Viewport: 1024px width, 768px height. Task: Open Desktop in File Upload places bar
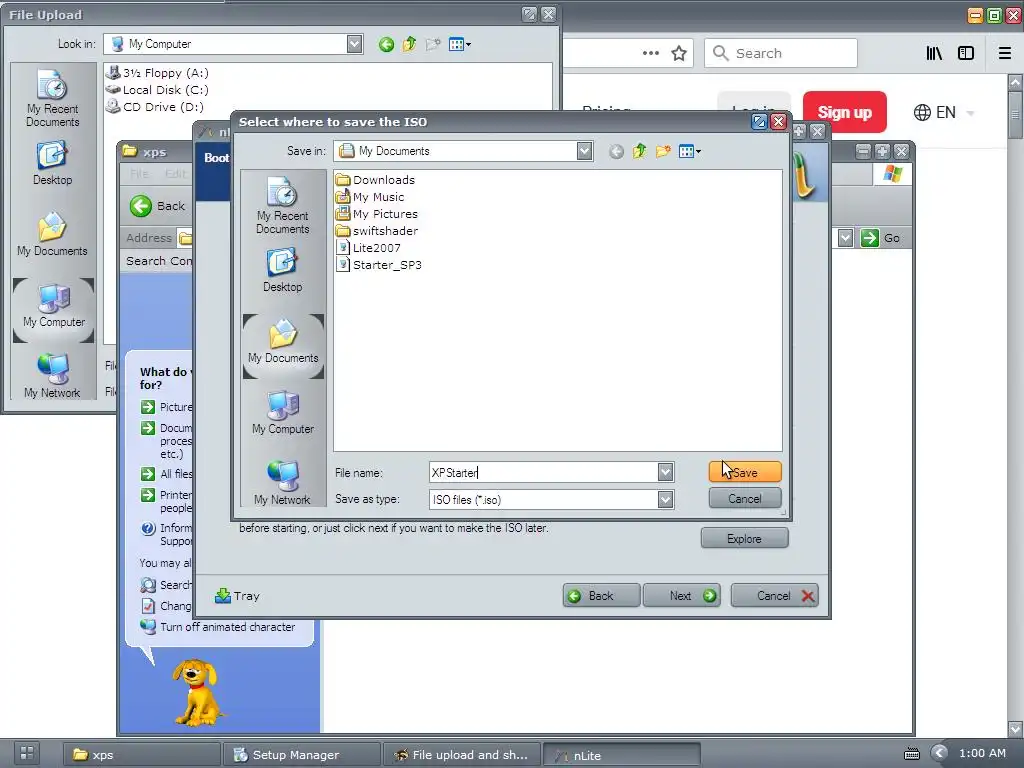click(53, 163)
